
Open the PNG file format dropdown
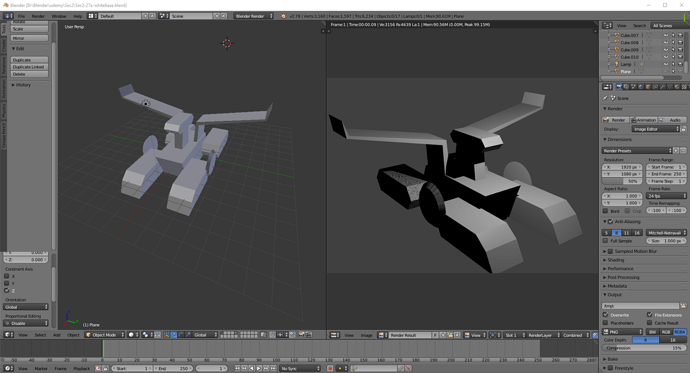[622, 332]
